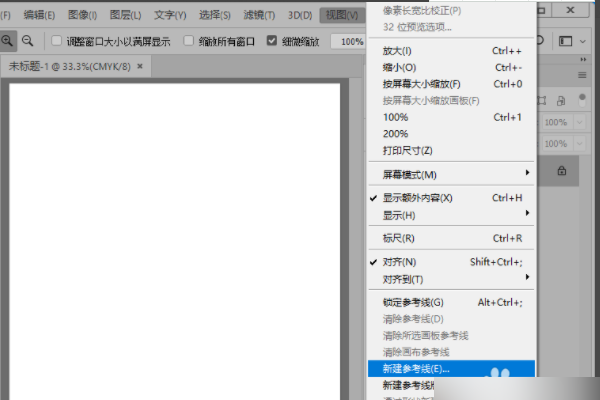Collapse panels with double-arrow icon
Viewport: 600px width, 400px height.
click(583, 59)
